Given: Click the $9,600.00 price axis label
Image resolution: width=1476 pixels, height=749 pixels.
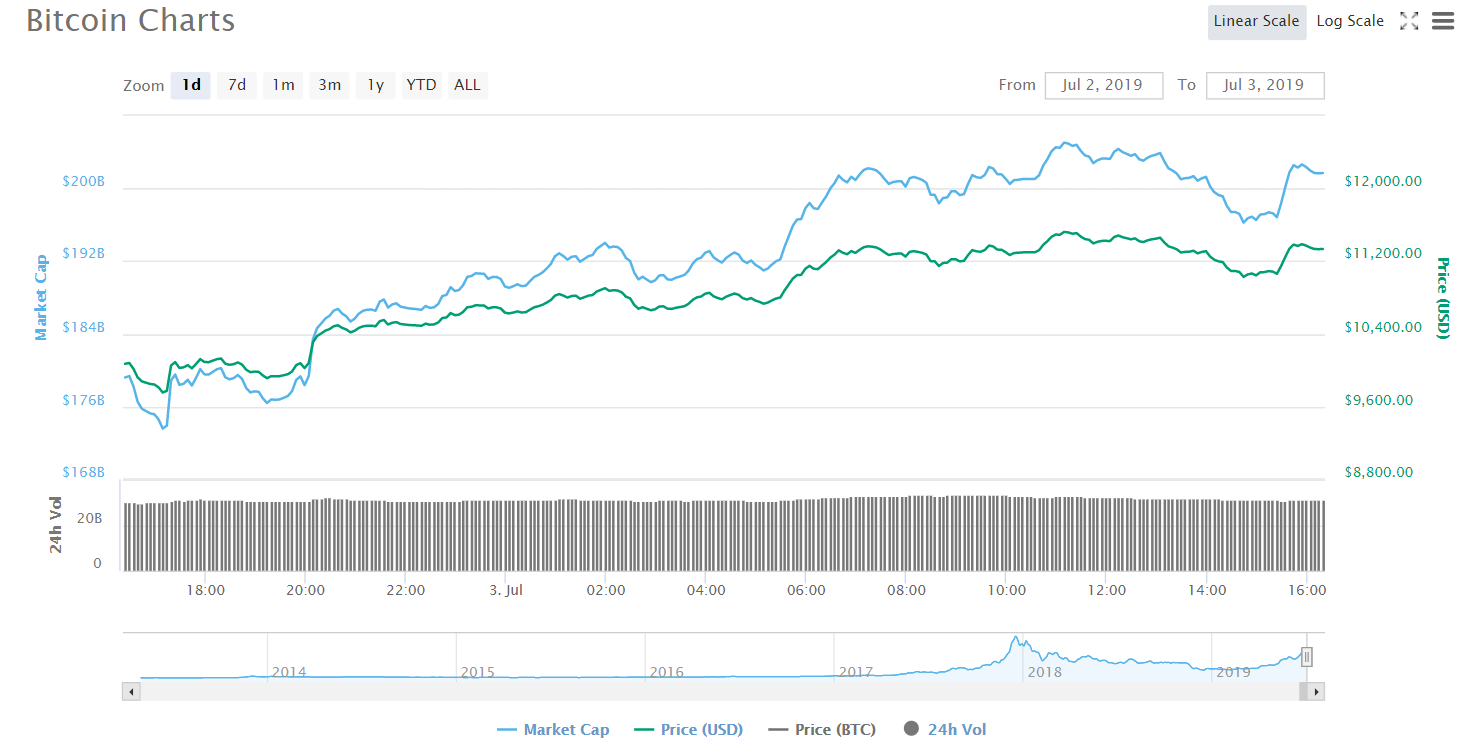Looking at the screenshot, I should 1379,400.
